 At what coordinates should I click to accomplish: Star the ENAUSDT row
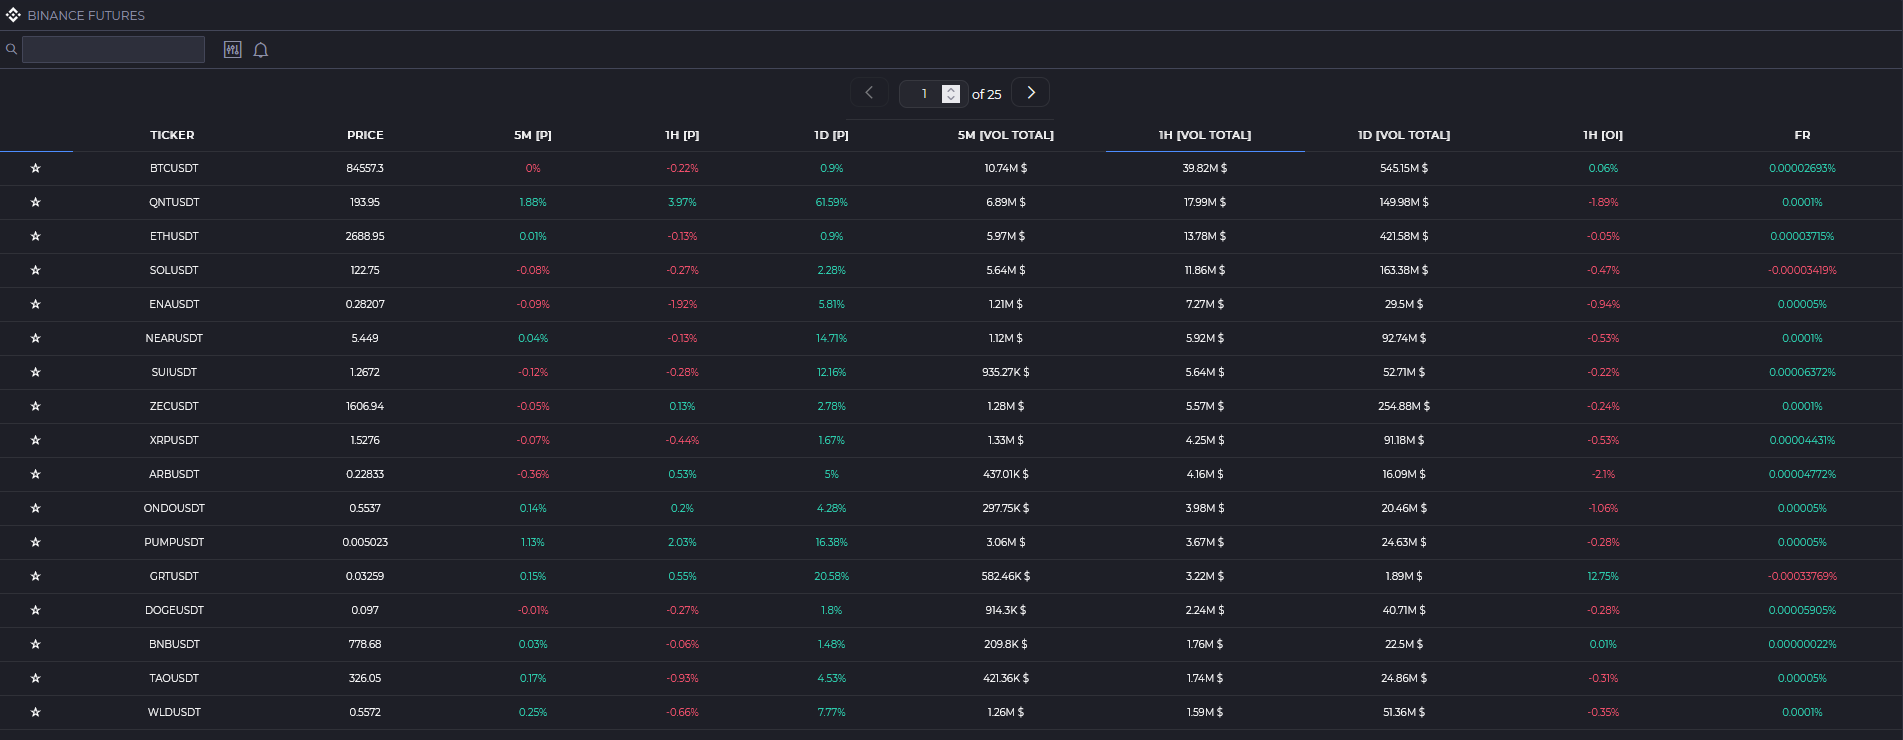pyautogui.click(x=36, y=304)
